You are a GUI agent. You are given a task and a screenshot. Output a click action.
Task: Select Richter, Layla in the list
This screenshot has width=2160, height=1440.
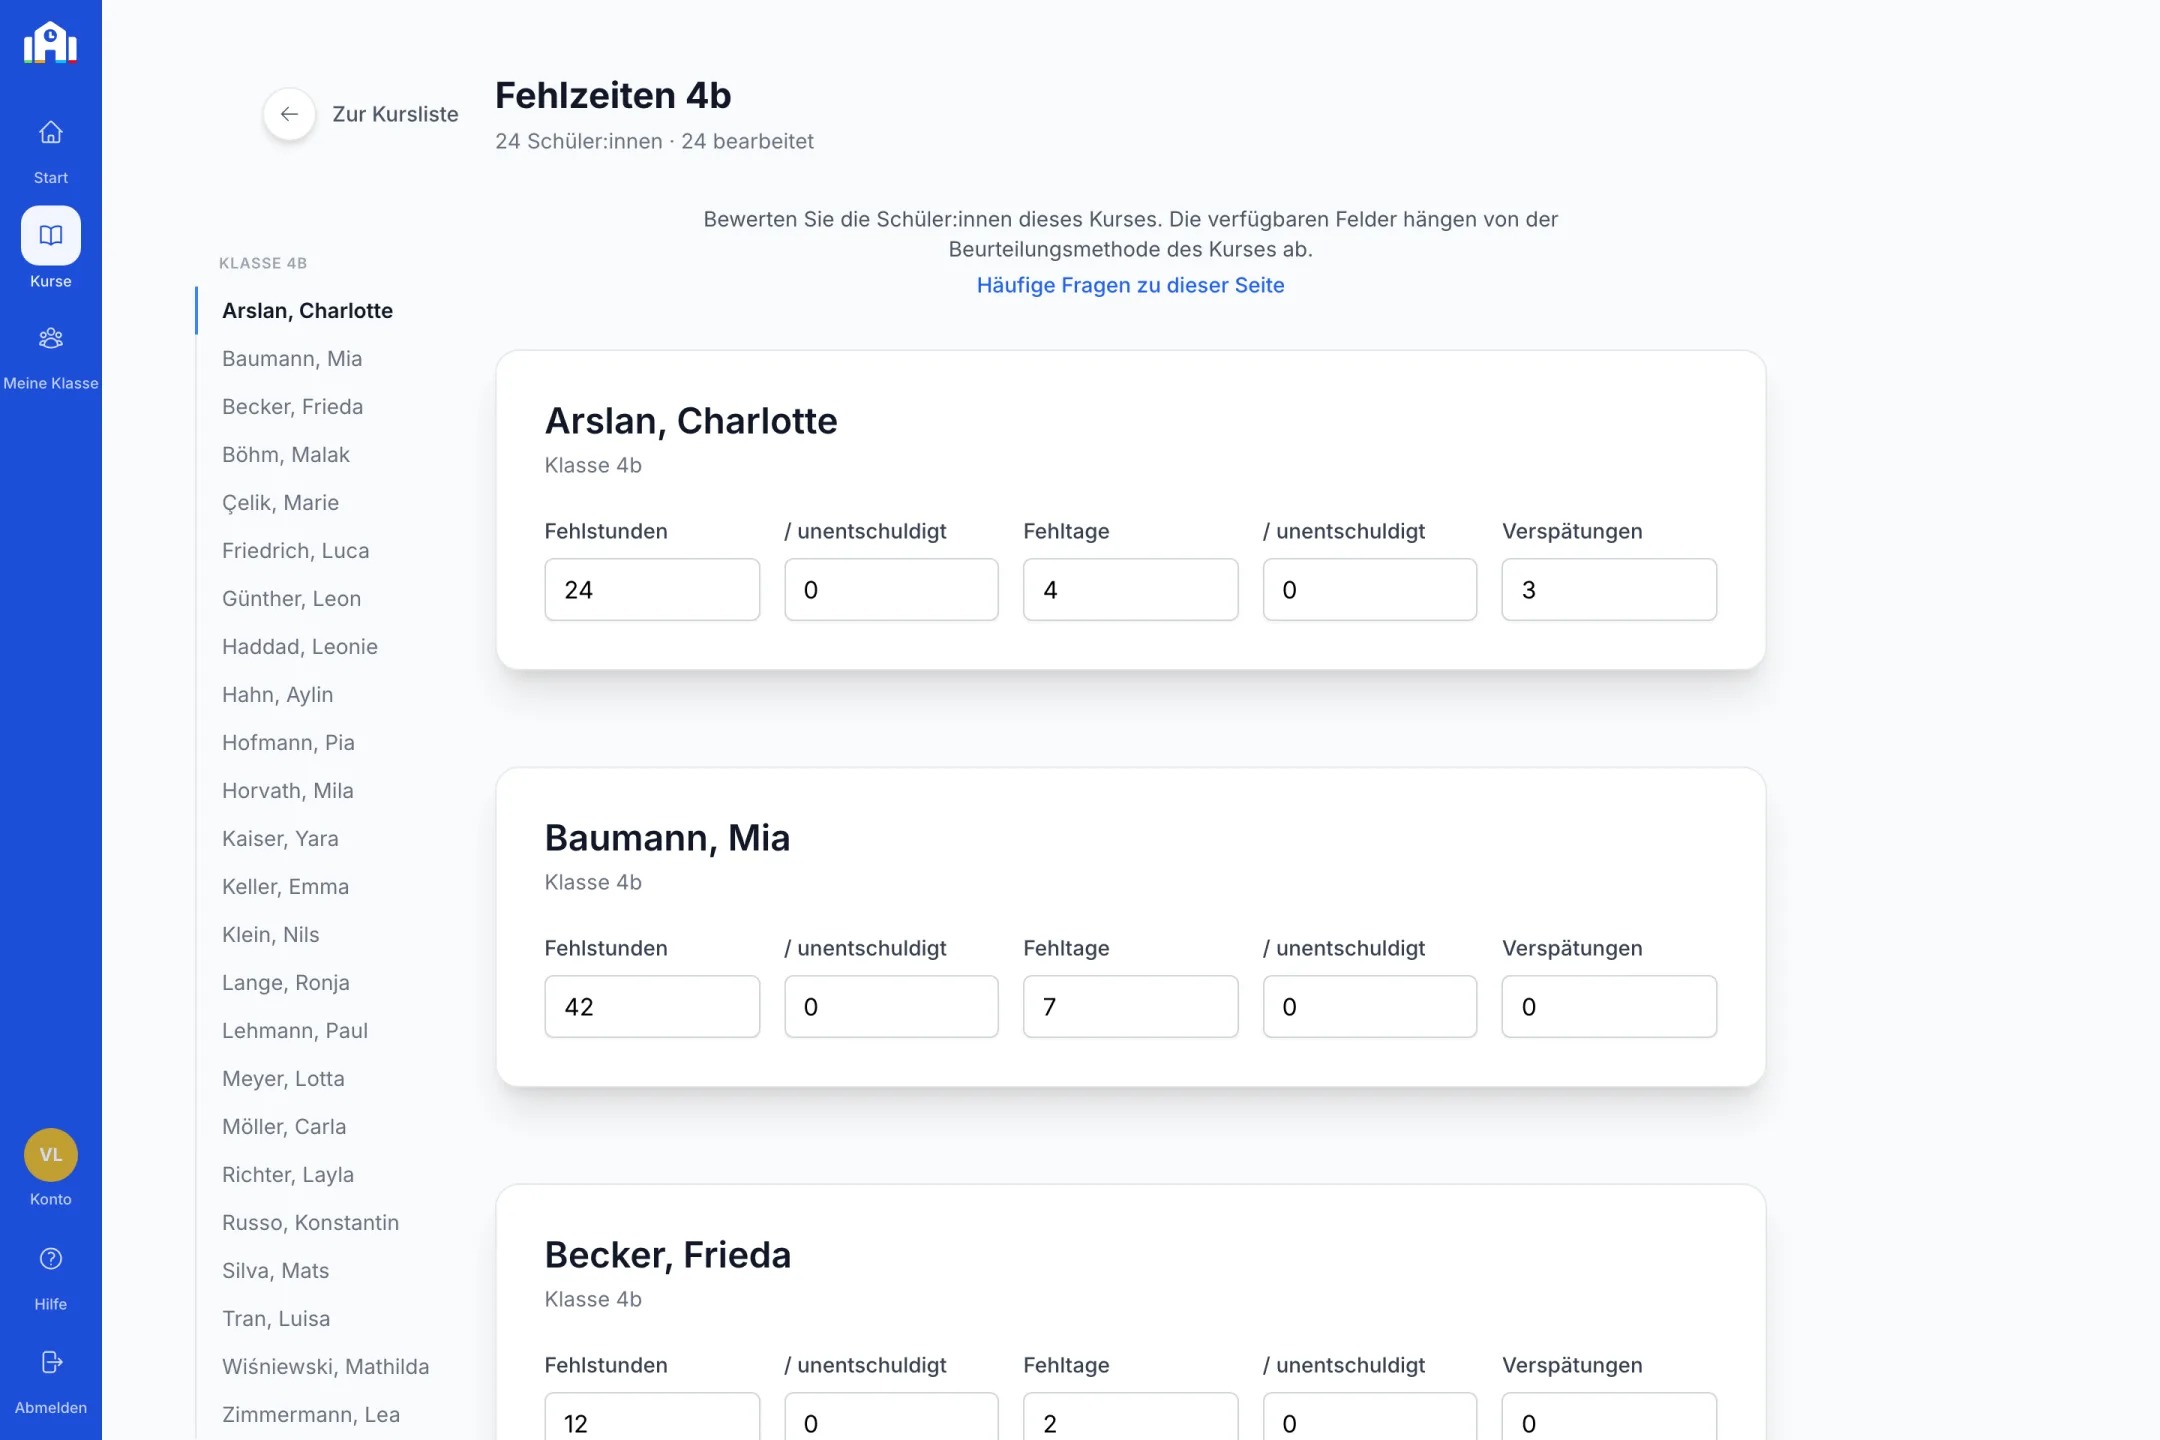pos(288,1175)
